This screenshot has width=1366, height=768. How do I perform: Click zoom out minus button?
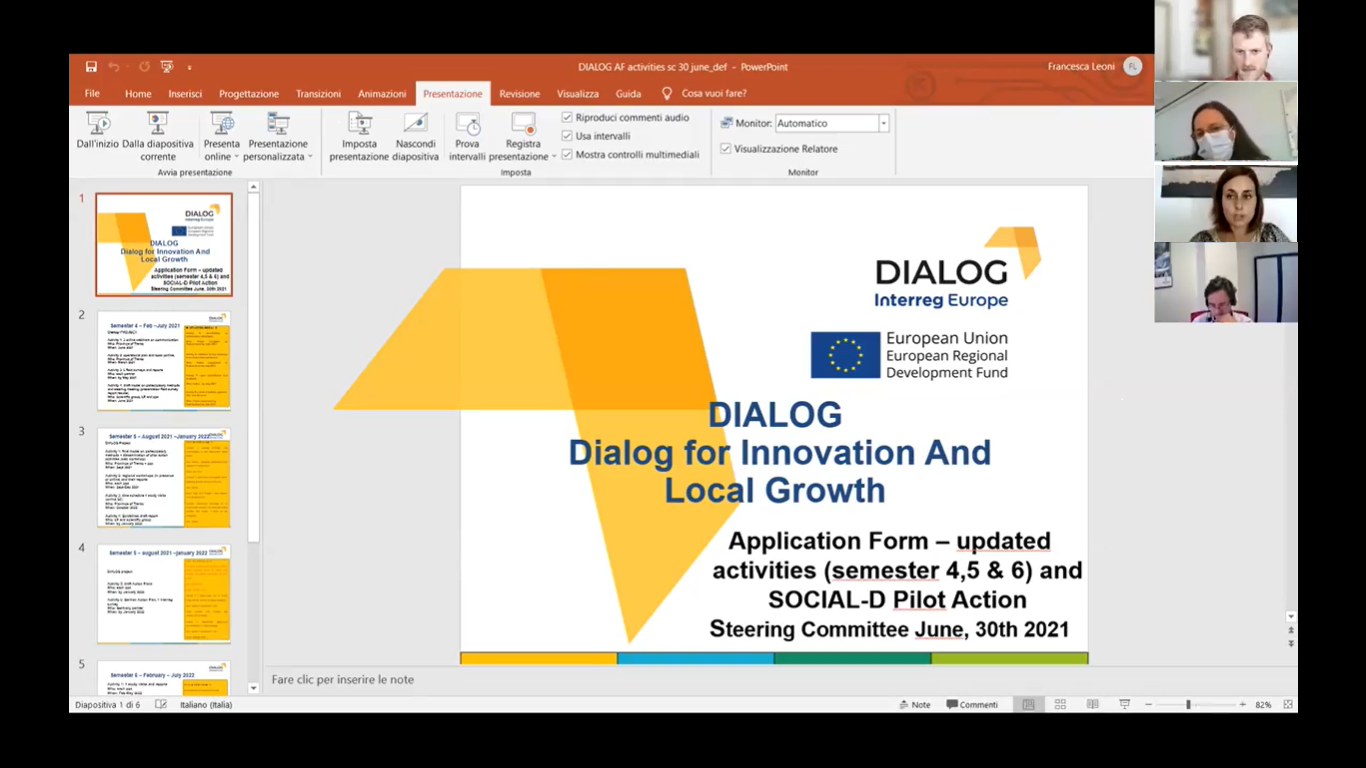point(1148,705)
